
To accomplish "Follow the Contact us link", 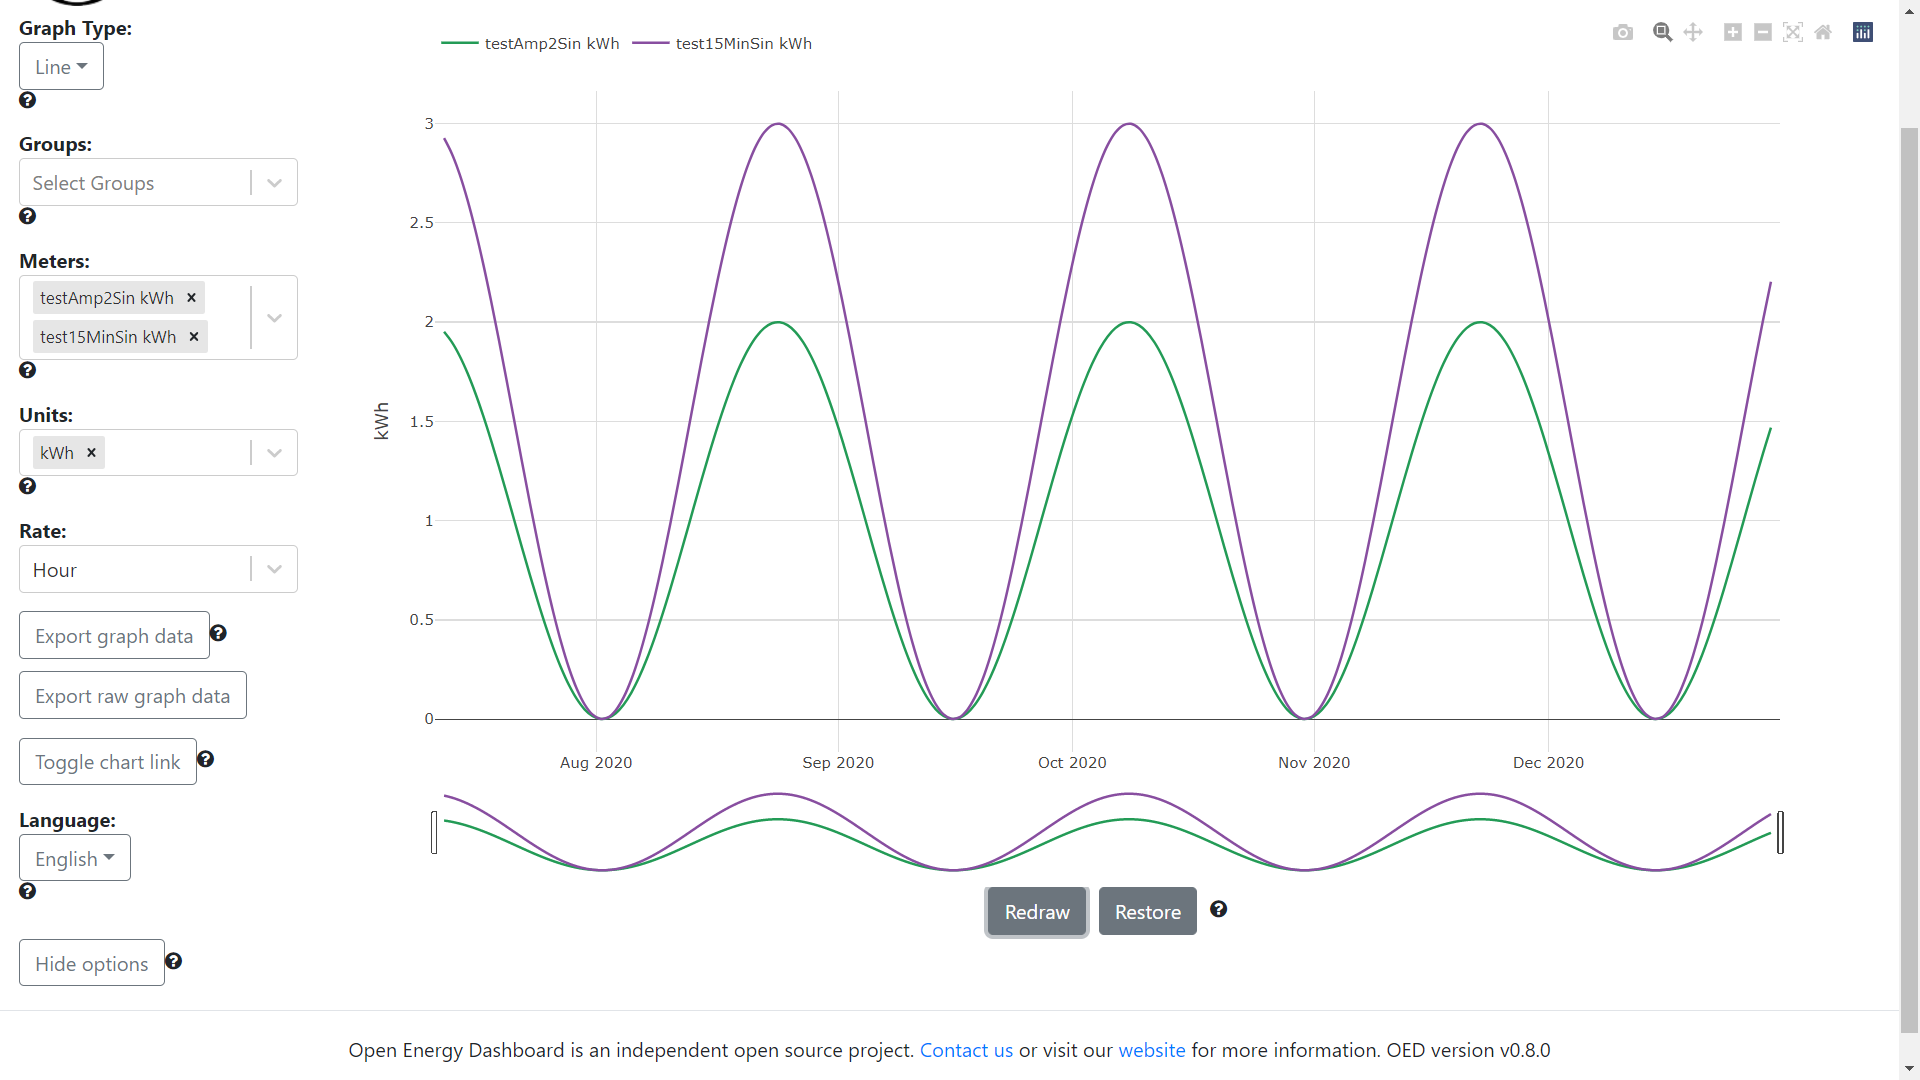I will click(965, 1050).
